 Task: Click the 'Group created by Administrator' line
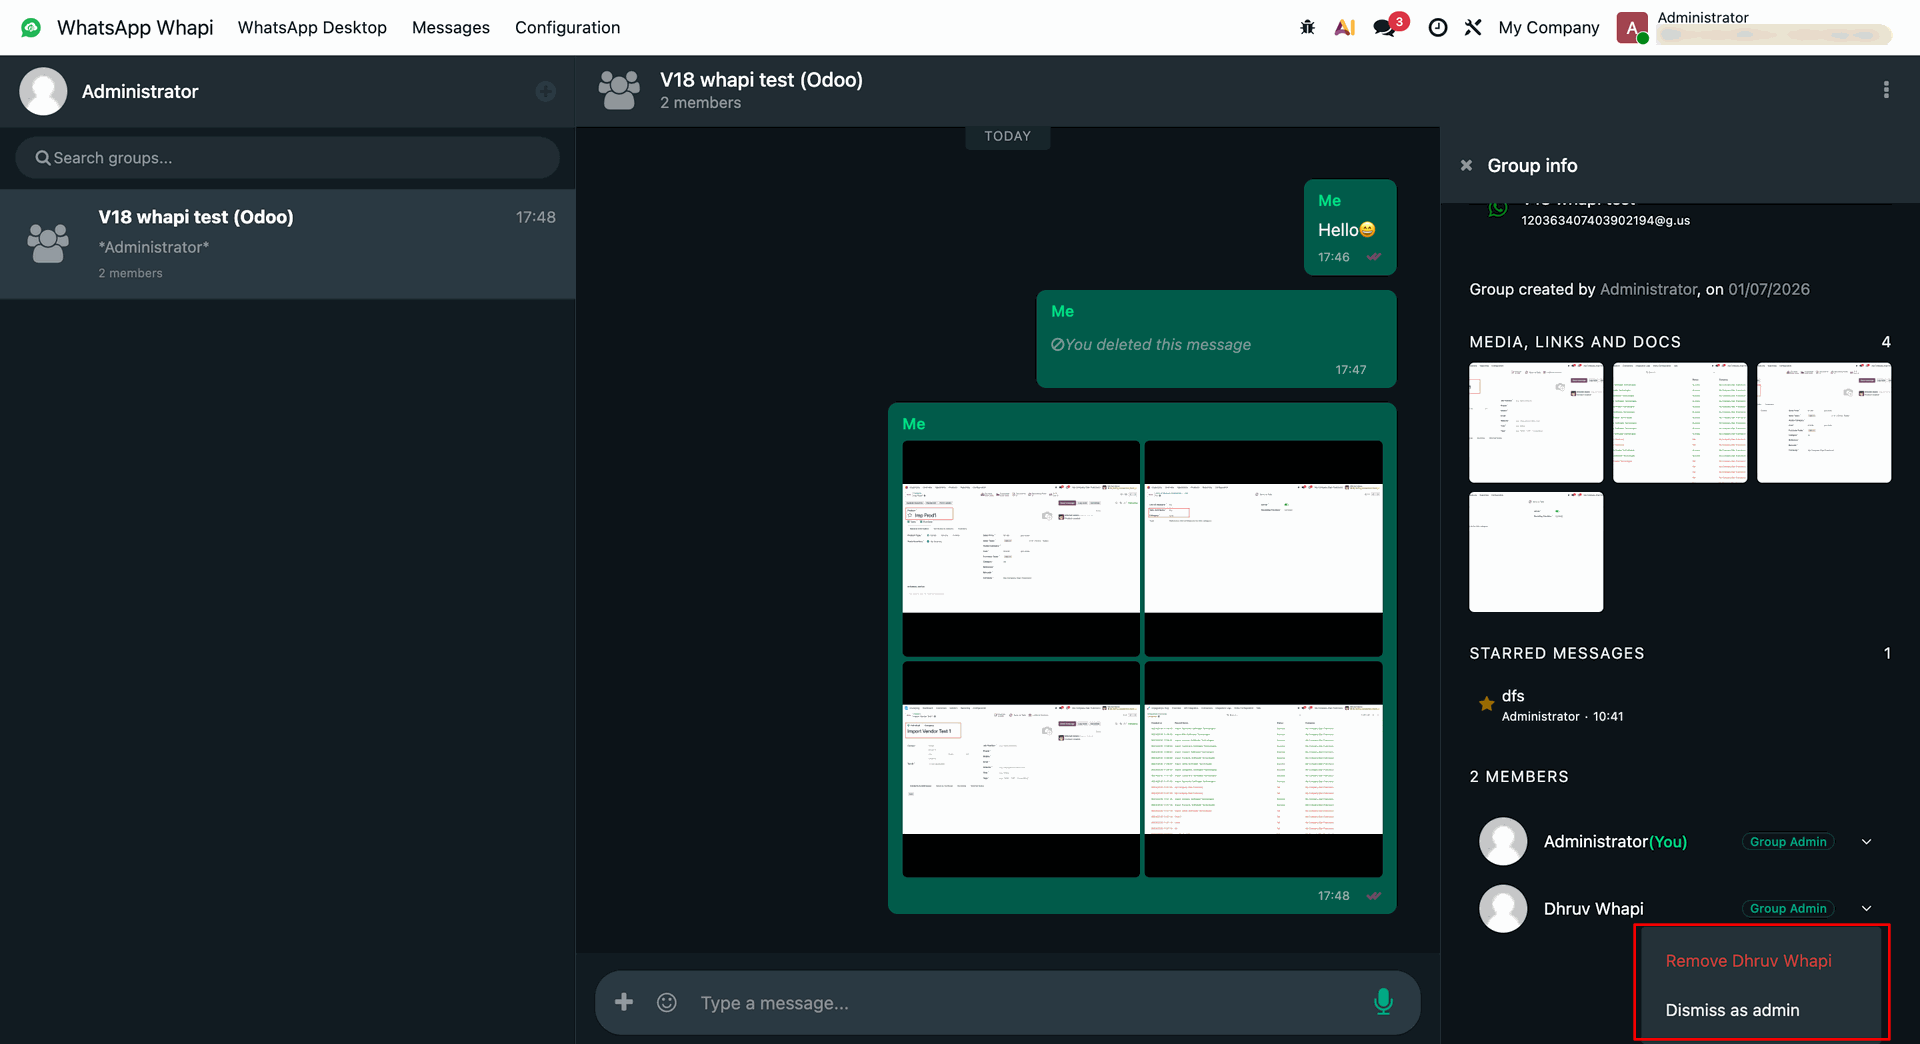point(1639,290)
